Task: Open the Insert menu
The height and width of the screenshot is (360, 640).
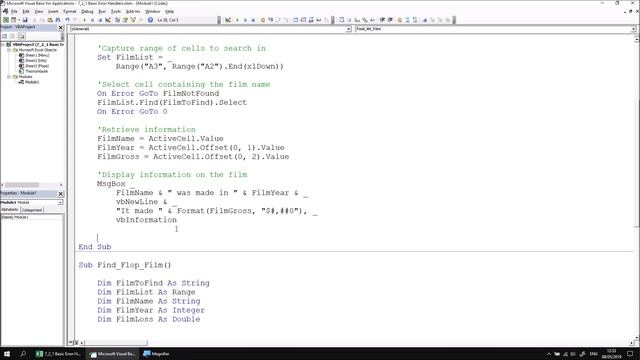Action: pos(53,11)
